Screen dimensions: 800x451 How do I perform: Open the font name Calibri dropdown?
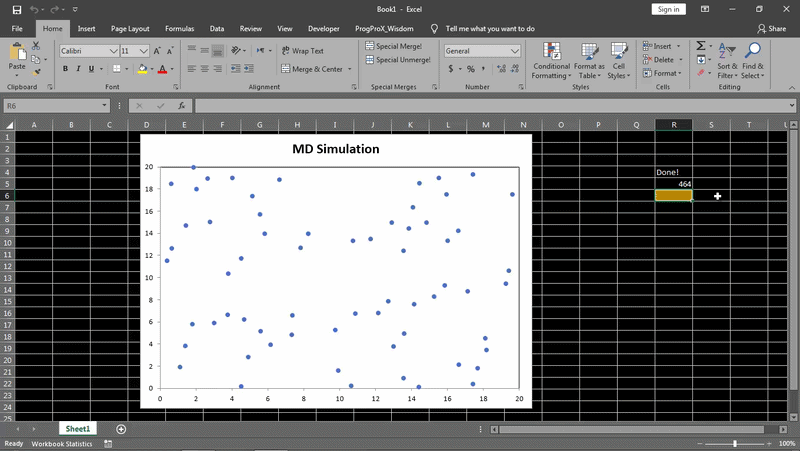point(114,51)
